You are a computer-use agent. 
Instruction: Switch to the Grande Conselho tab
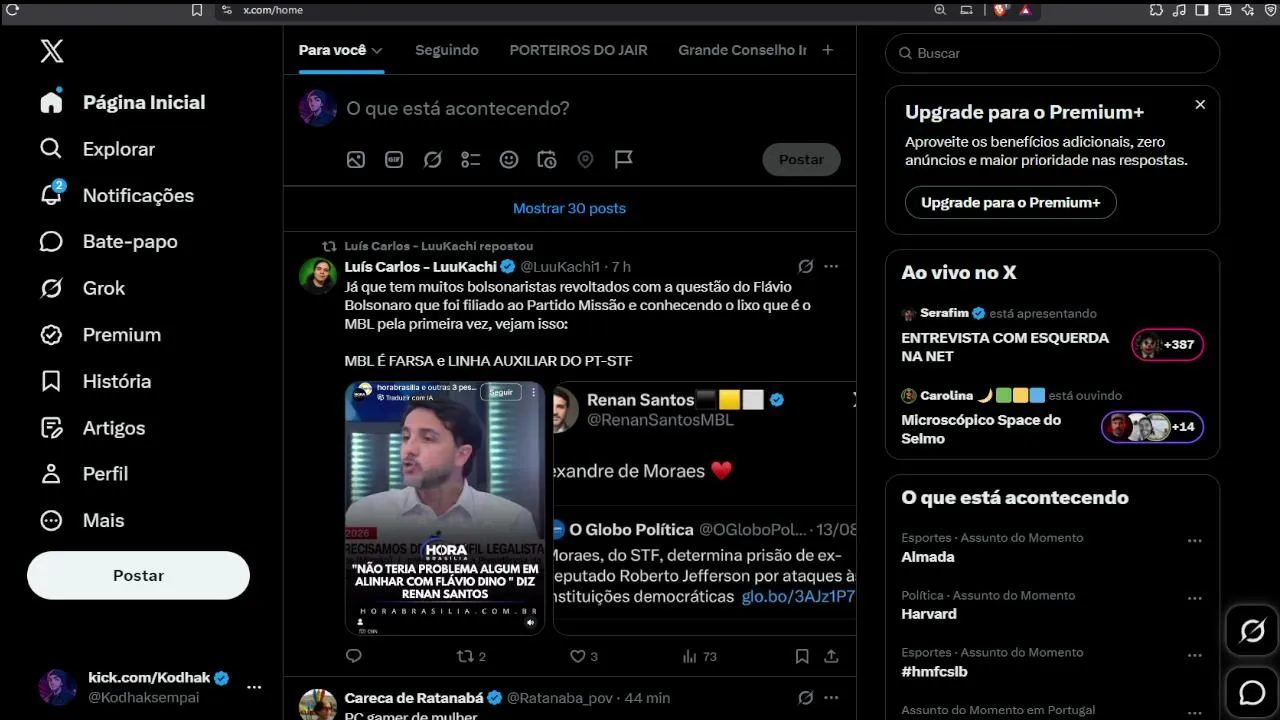(742, 50)
